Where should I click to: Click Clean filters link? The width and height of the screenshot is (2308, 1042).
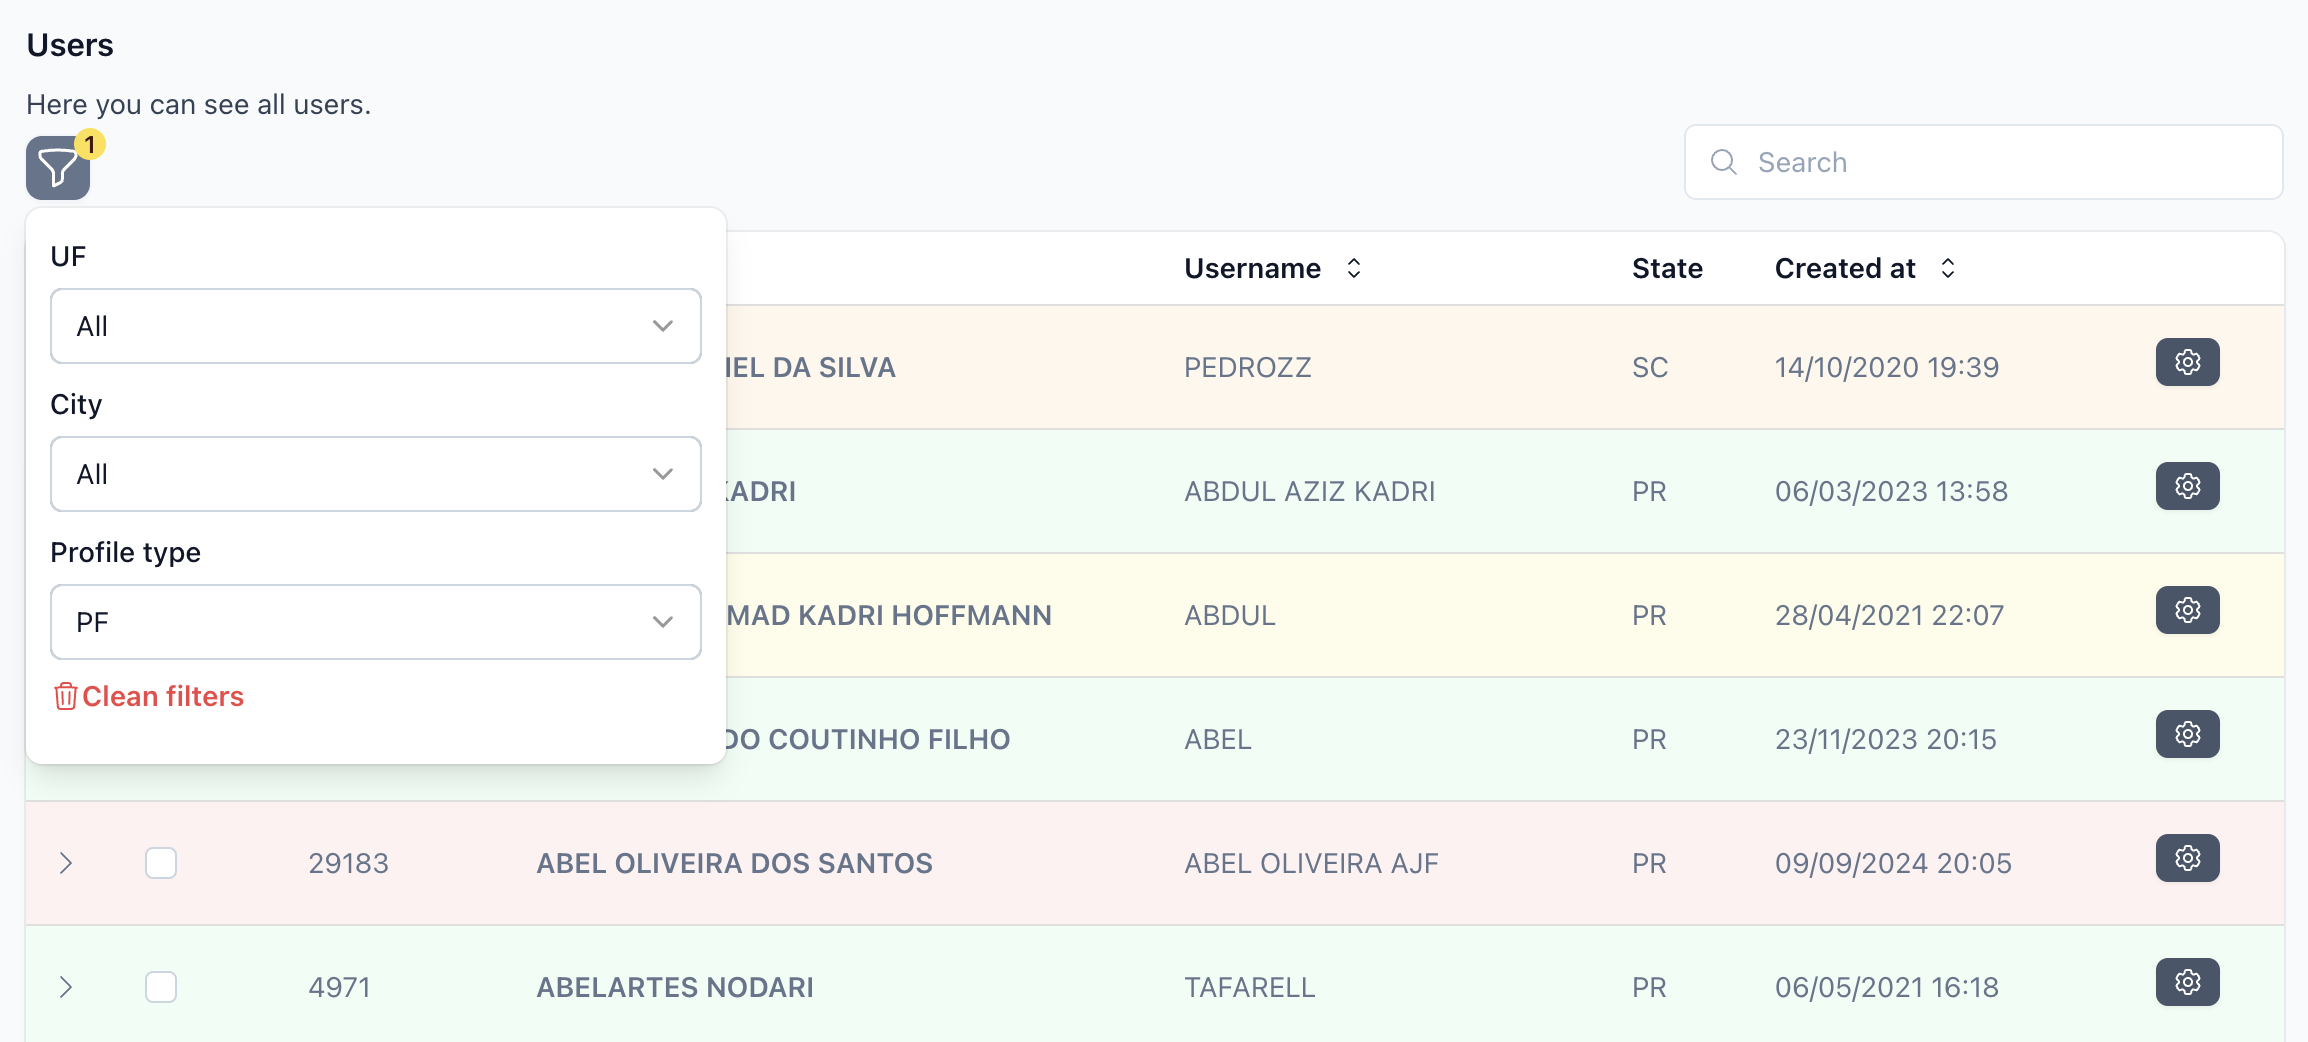coord(149,696)
